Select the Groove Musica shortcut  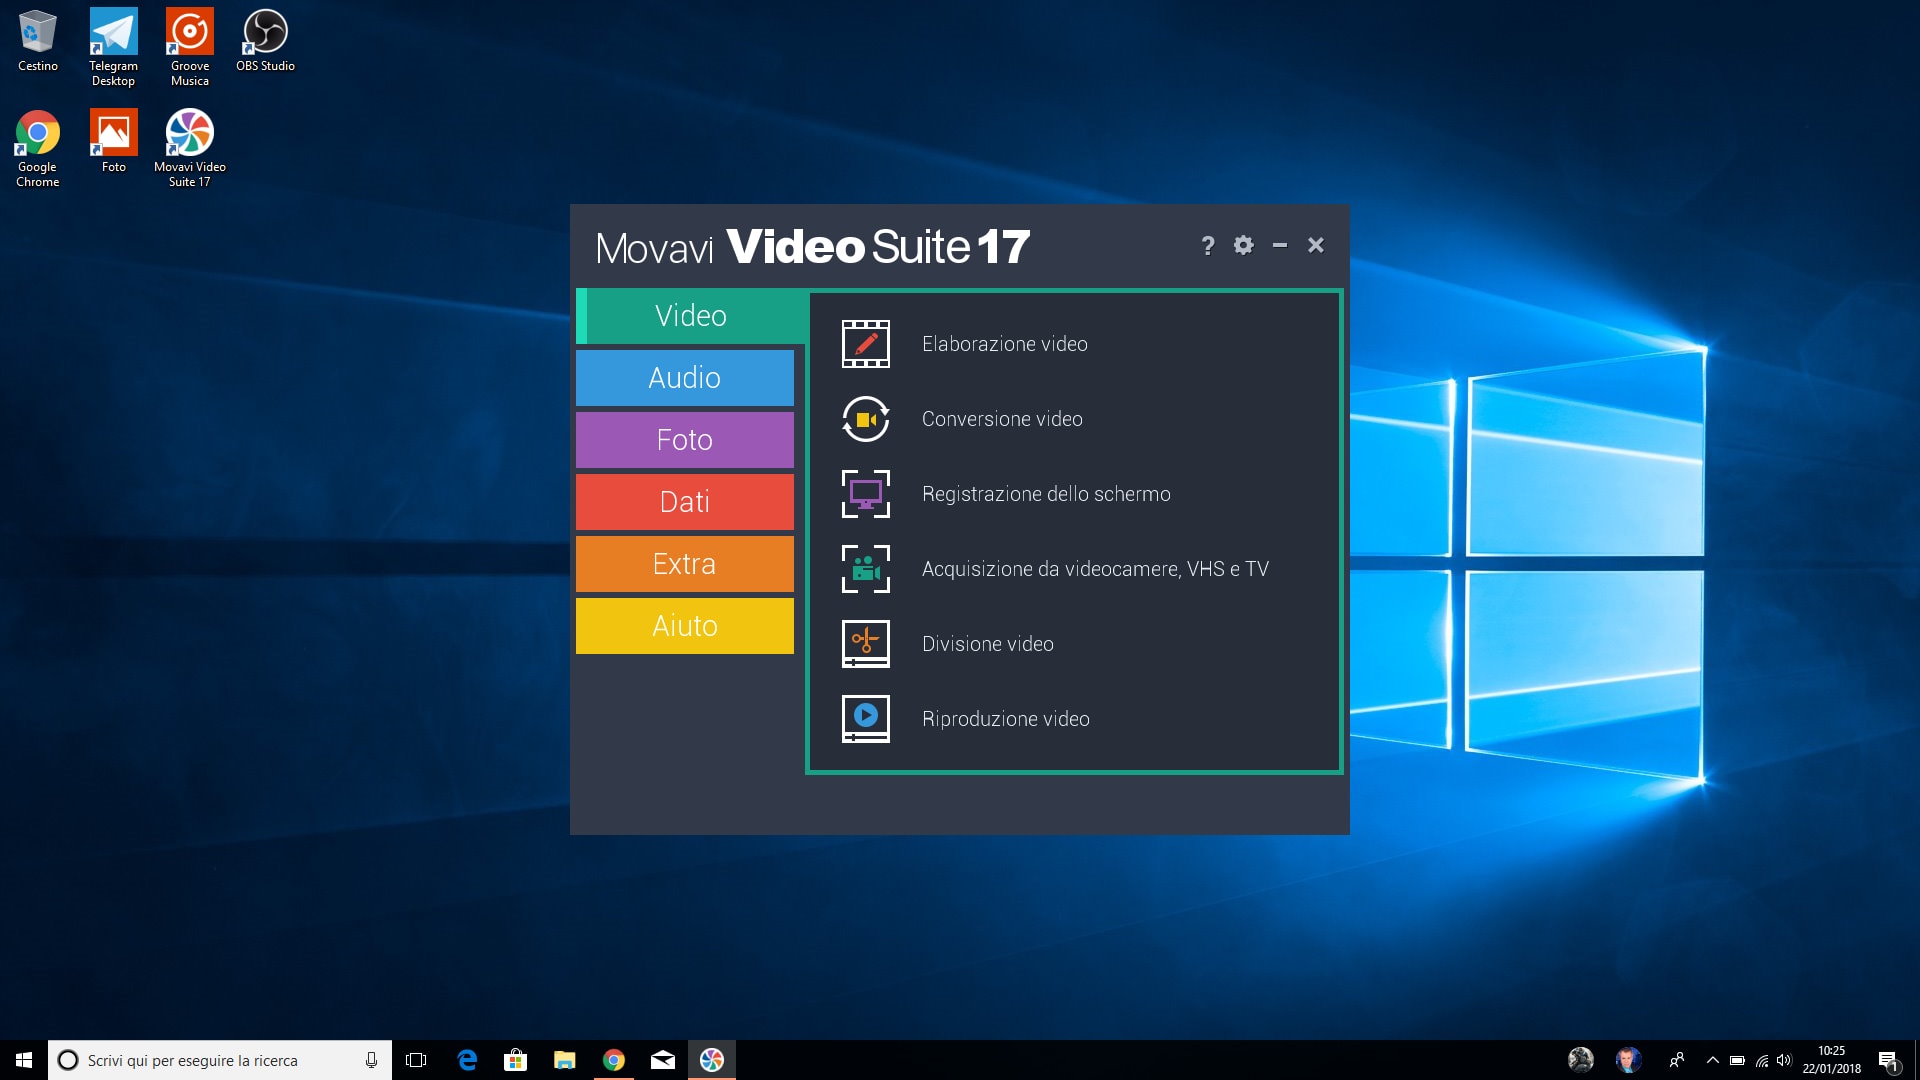pyautogui.click(x=190, y=48)
